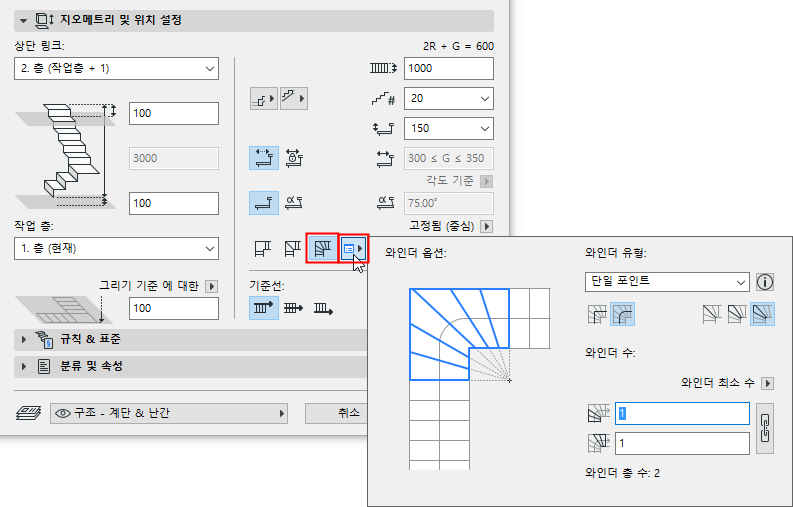This screenshot has height=507, width=793.
Task: Open the winder options popup button
Action: (x=354, y=248)
